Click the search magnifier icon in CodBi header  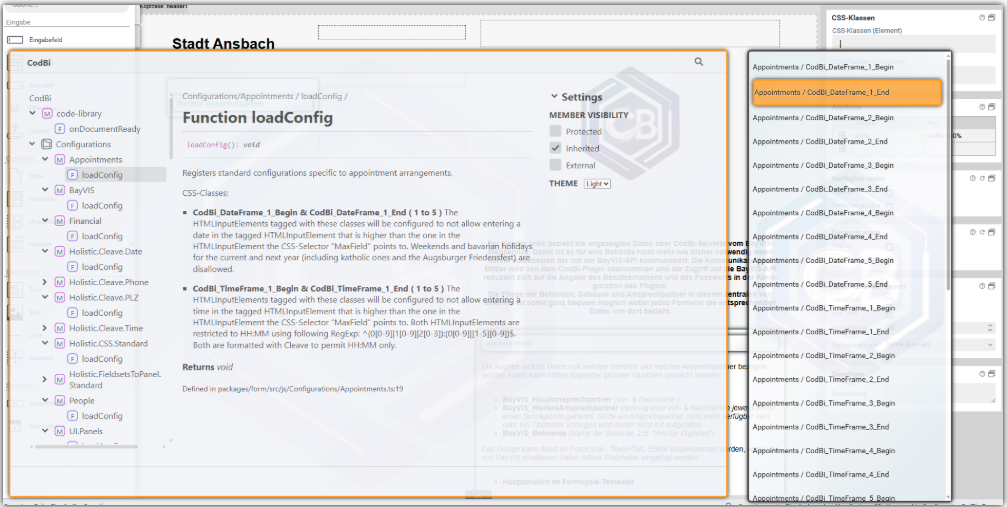click(698, 62)
